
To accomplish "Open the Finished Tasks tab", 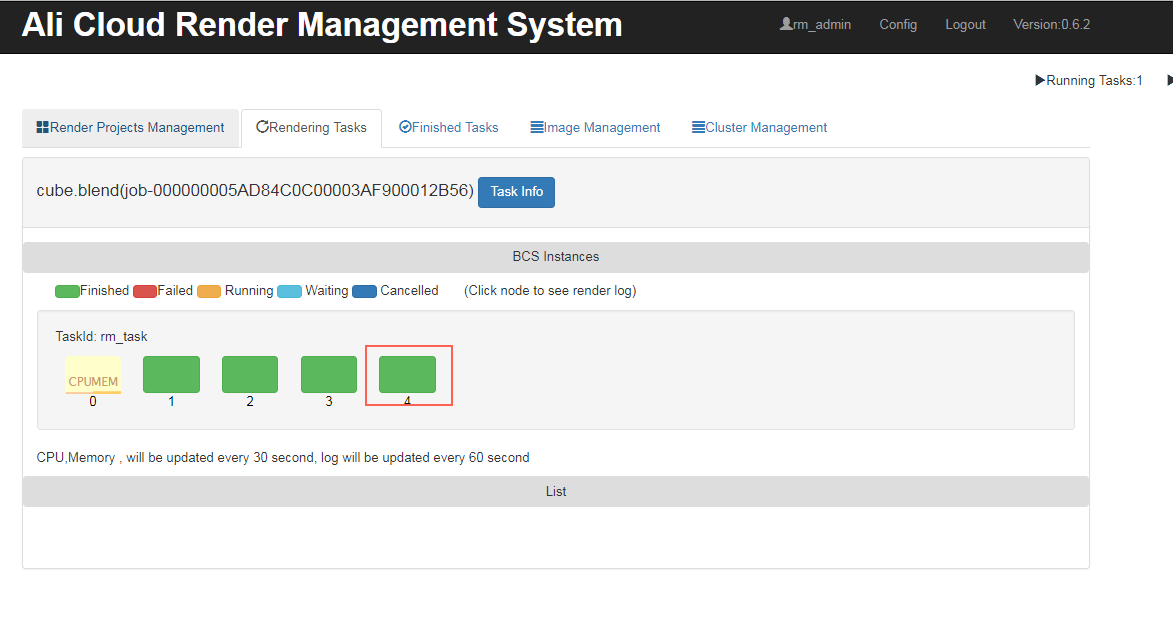I will tap(448, 128).
